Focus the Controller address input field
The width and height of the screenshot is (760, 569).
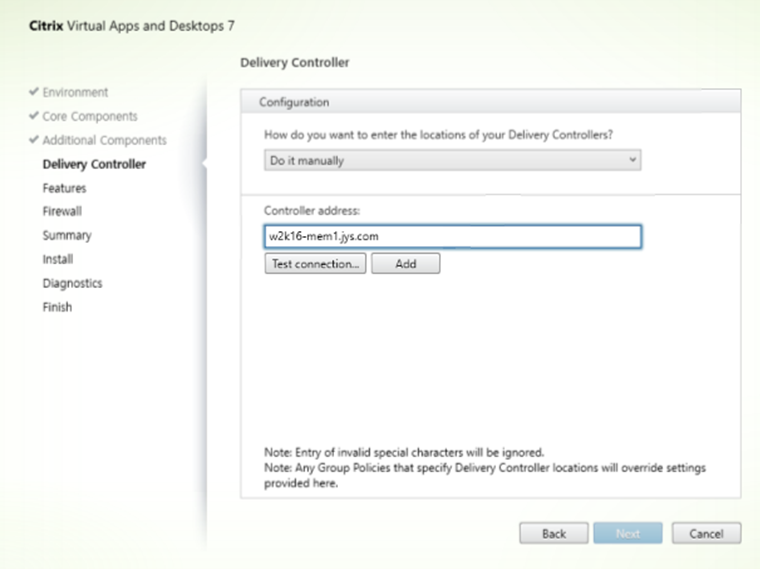(x=453, y=237)
